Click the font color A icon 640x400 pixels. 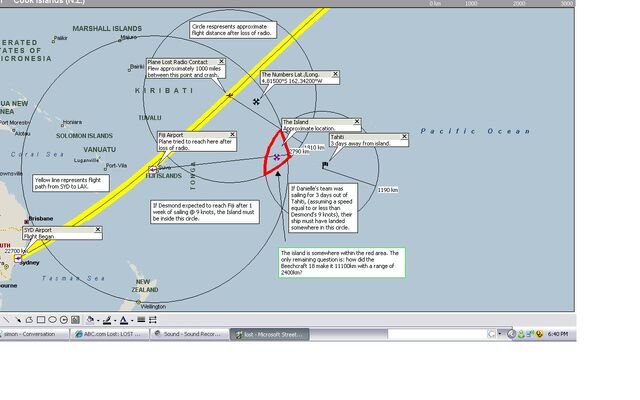point(124,320)
